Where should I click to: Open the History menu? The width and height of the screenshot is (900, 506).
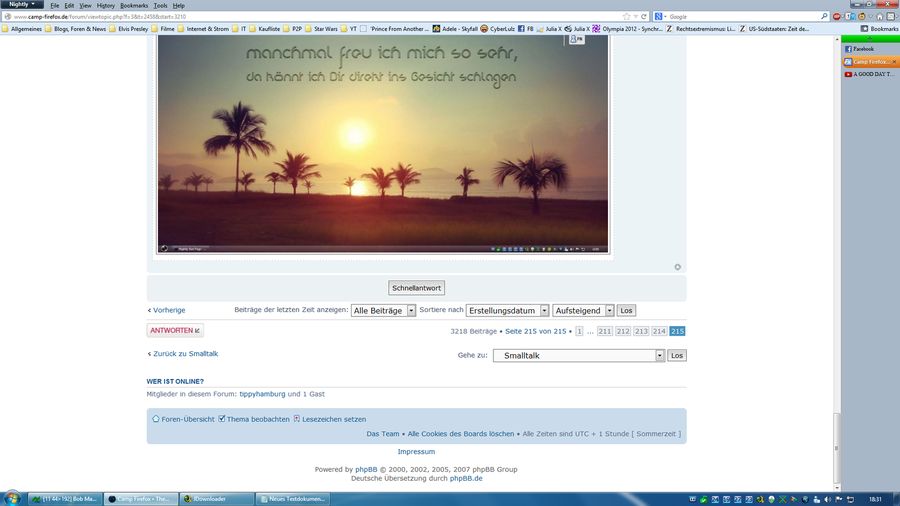[x=105, y=5]
